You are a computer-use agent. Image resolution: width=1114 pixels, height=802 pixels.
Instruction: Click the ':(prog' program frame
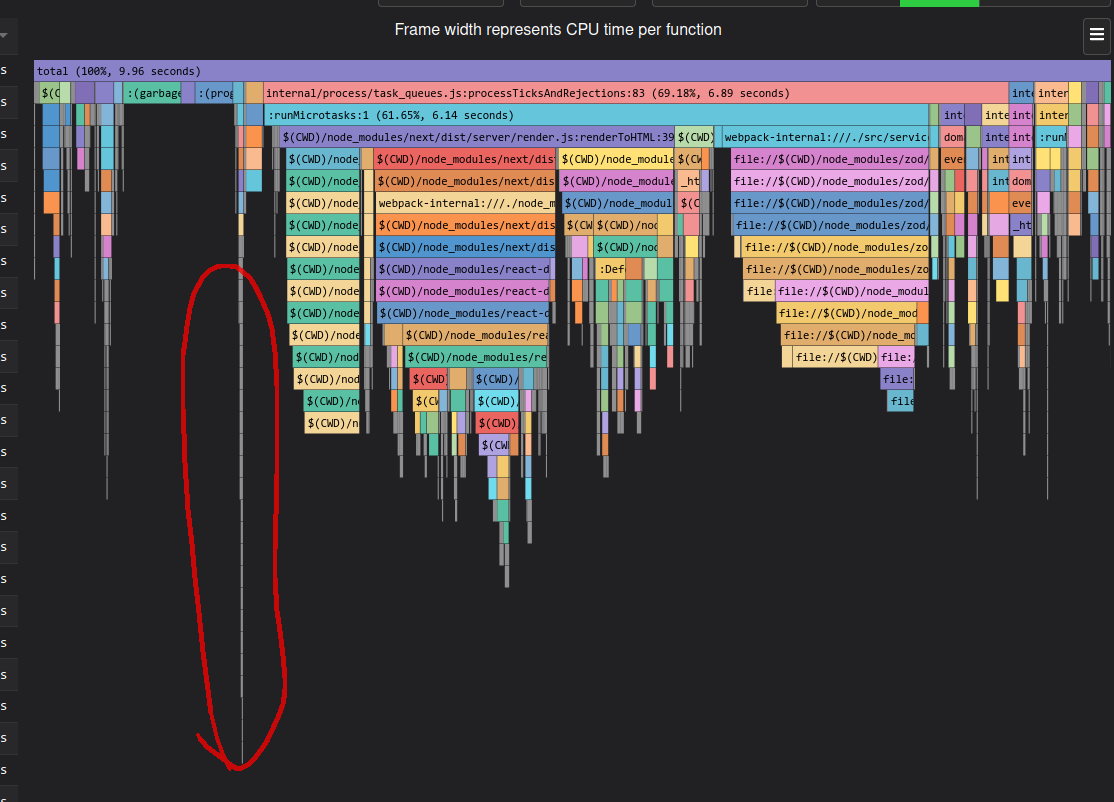(215, 93)
